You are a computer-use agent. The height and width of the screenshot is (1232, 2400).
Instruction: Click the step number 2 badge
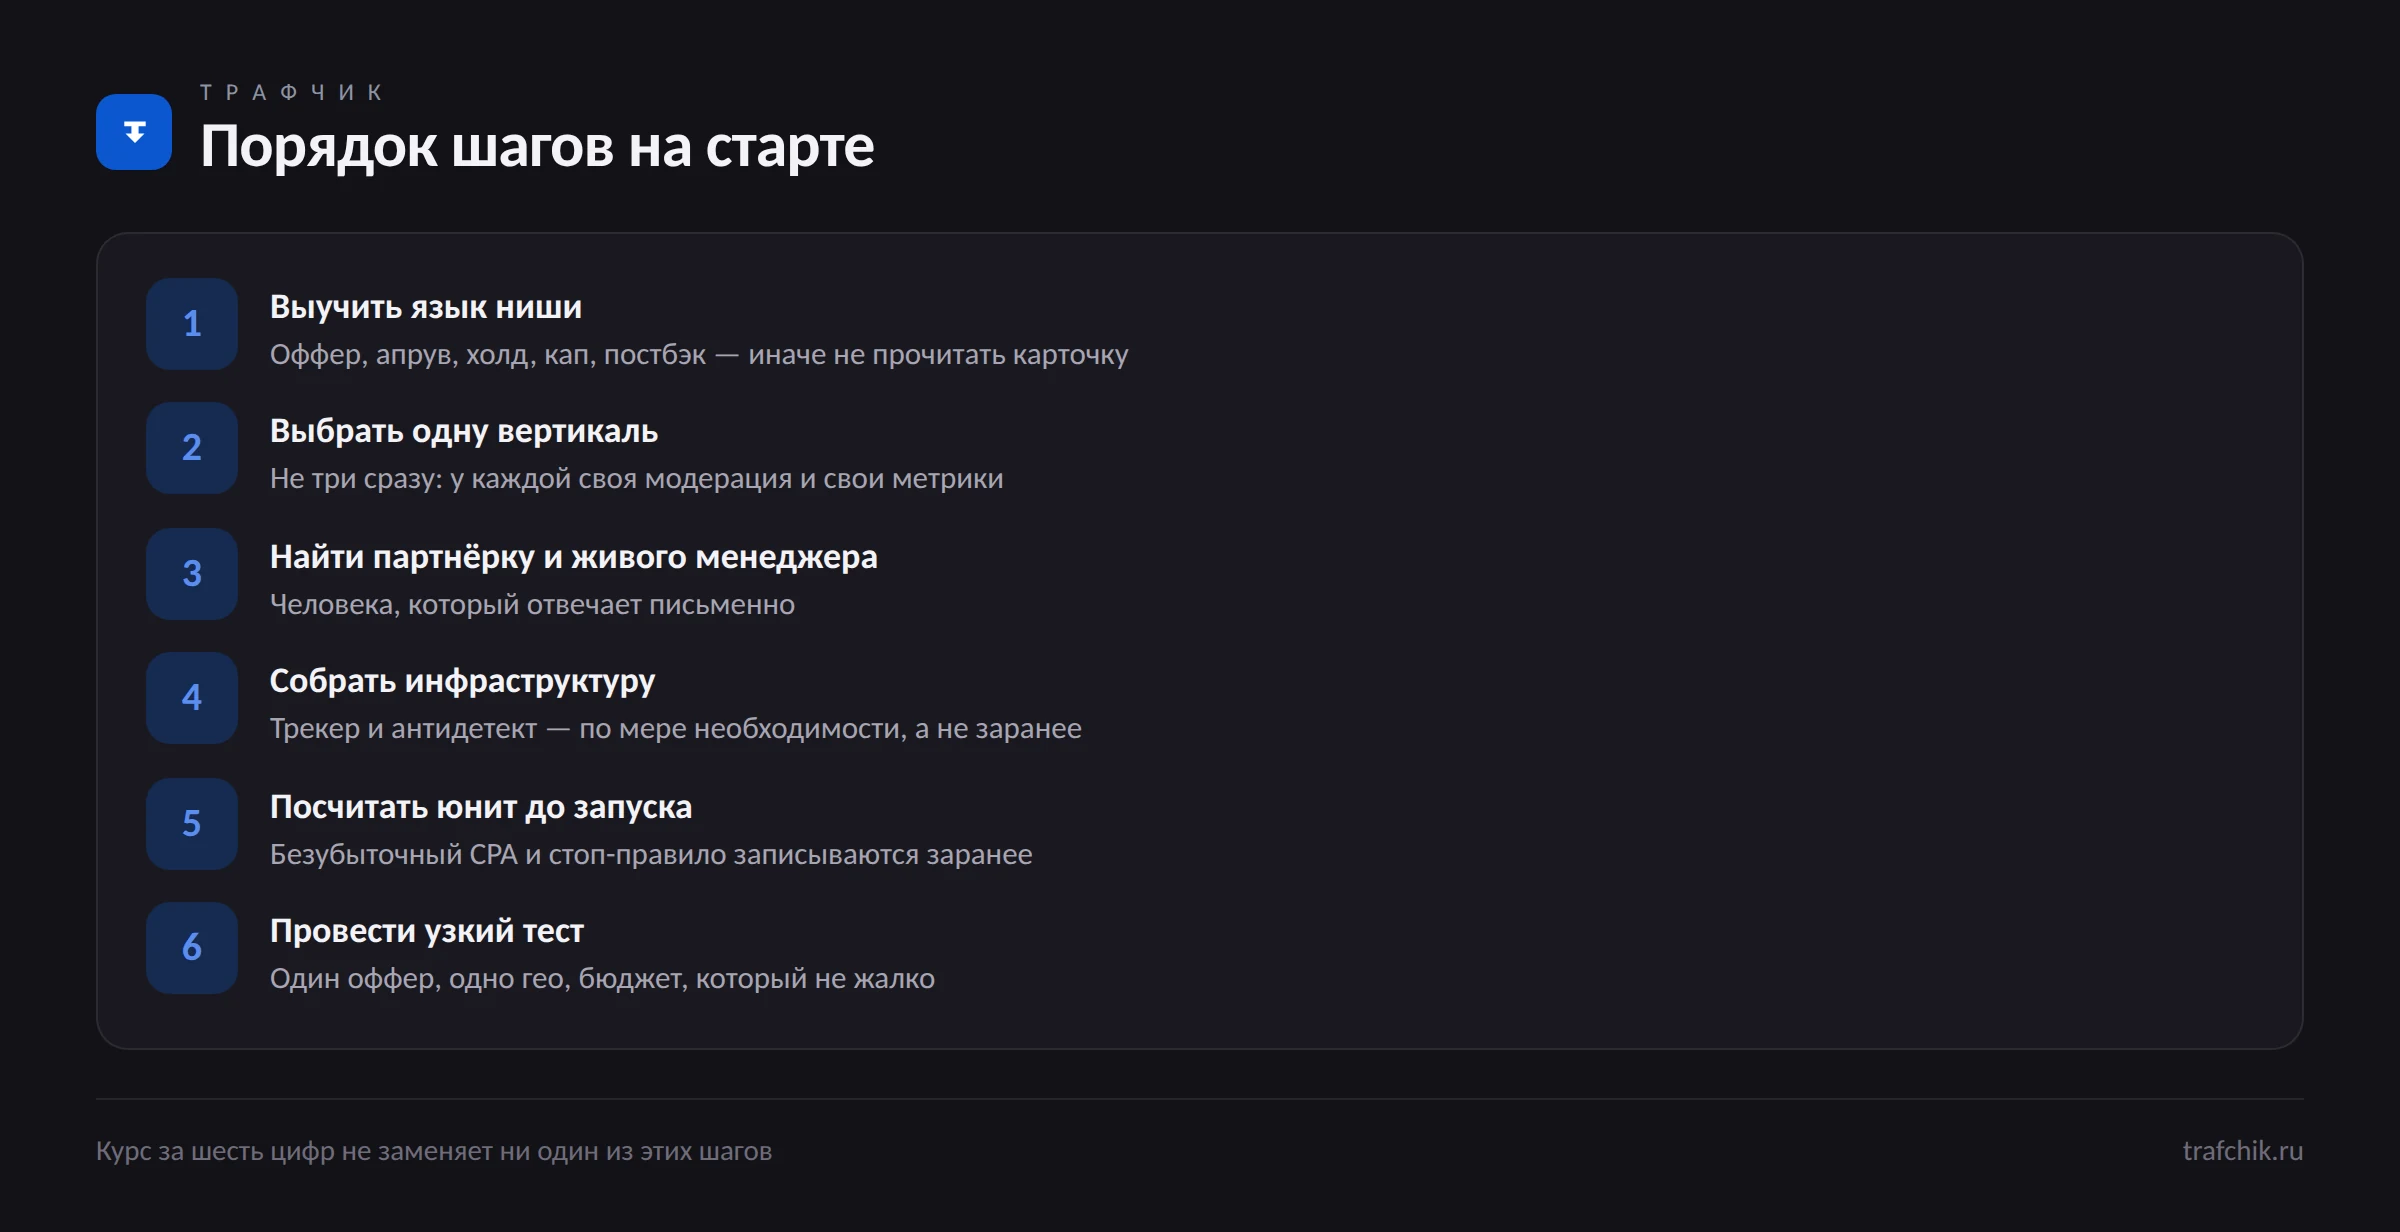(x=192, y=448)
